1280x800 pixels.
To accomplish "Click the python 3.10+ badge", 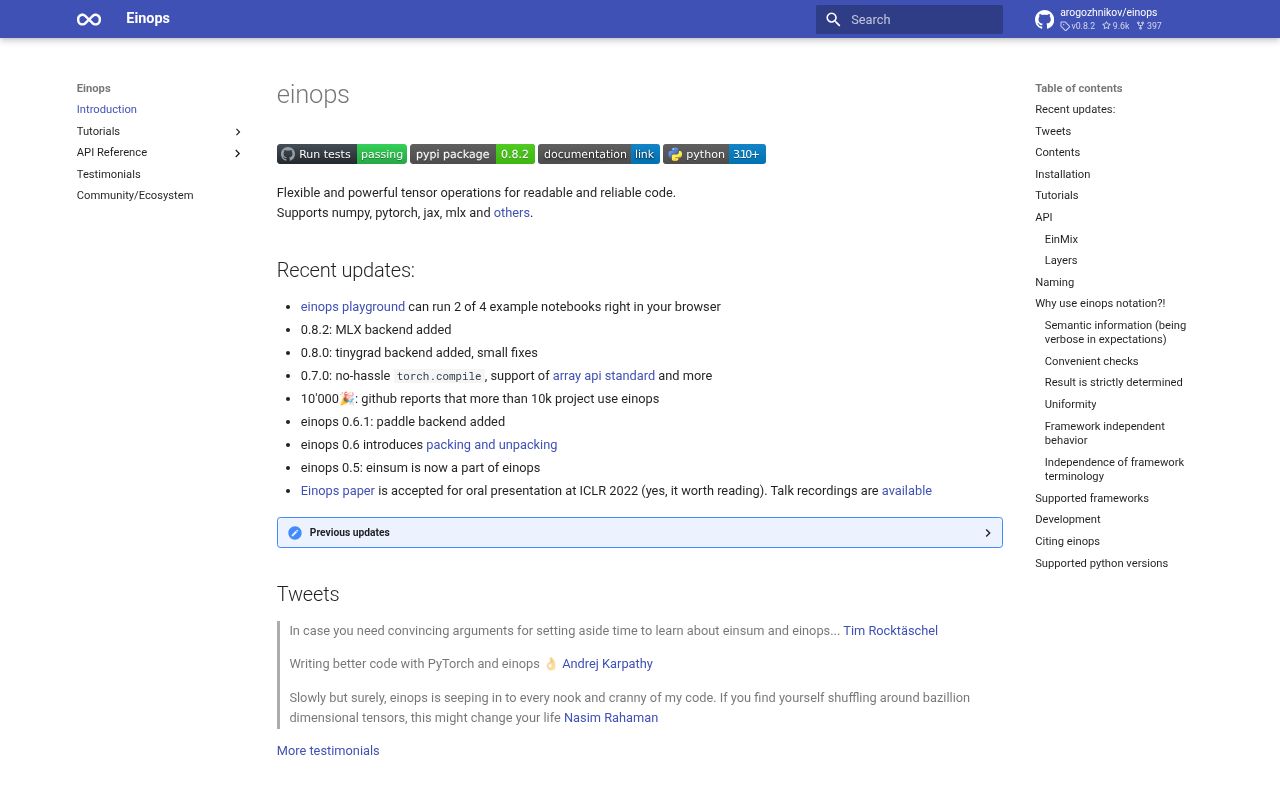I will tap(714, 154).
